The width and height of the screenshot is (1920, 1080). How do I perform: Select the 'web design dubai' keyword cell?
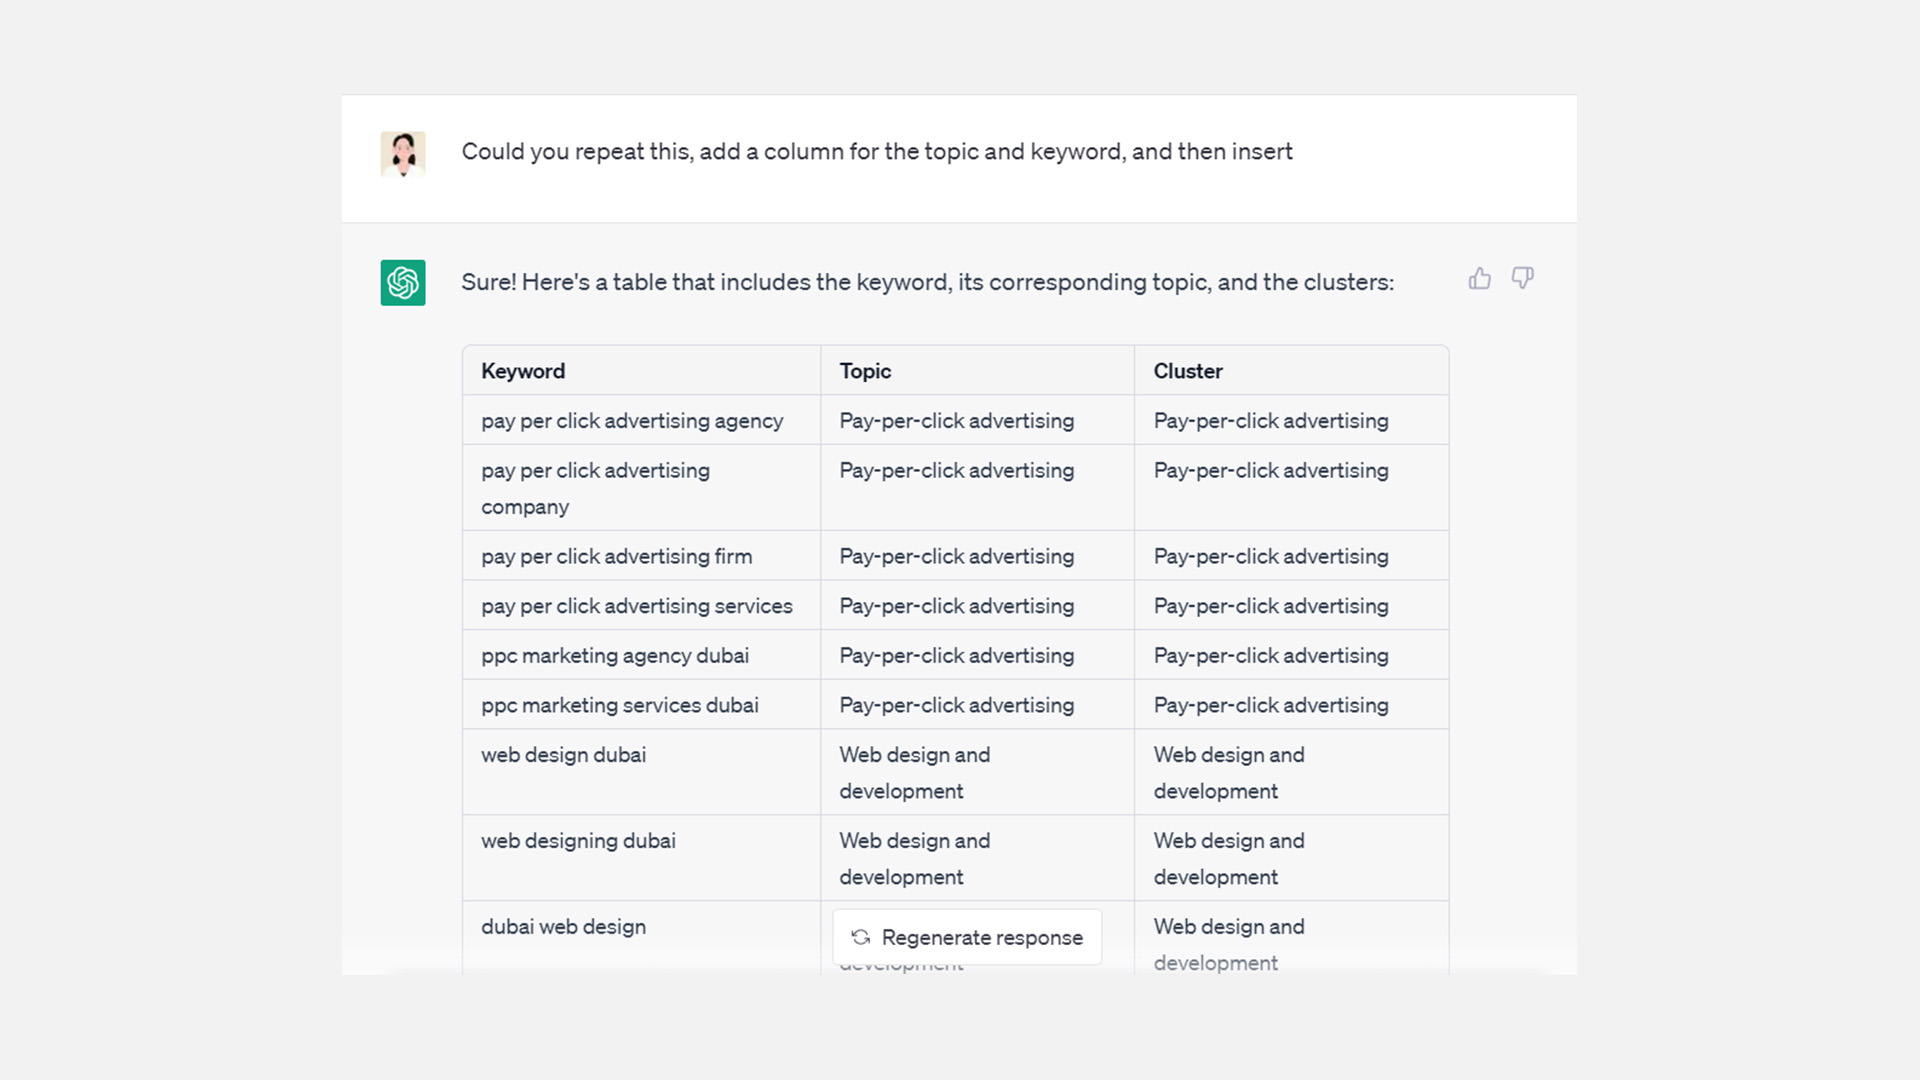tap(563, 755)
